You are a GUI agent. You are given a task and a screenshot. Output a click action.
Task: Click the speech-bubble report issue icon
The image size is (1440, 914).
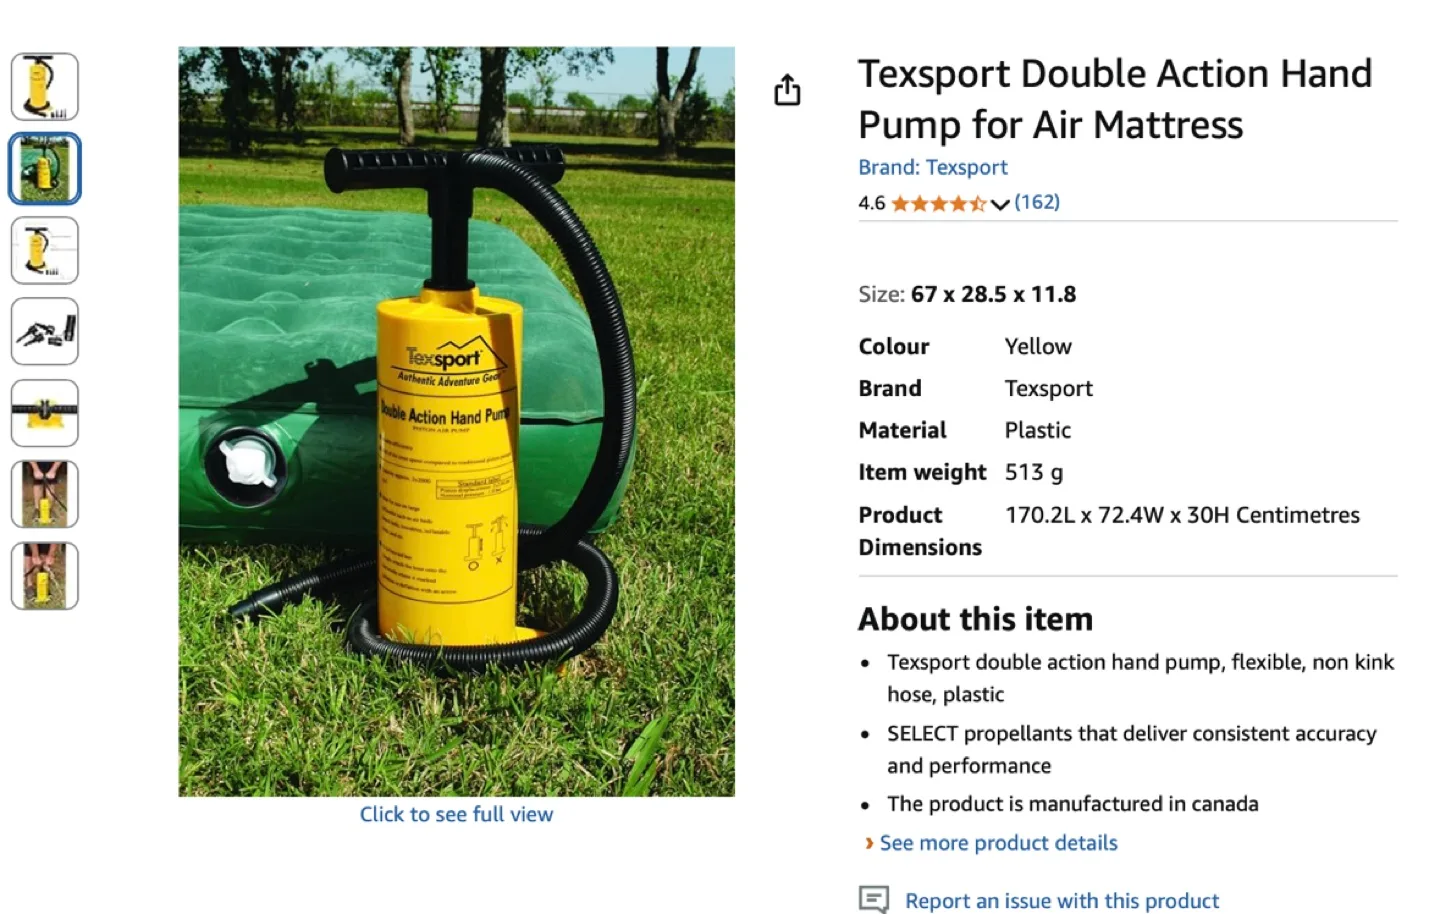coord(874,898)
